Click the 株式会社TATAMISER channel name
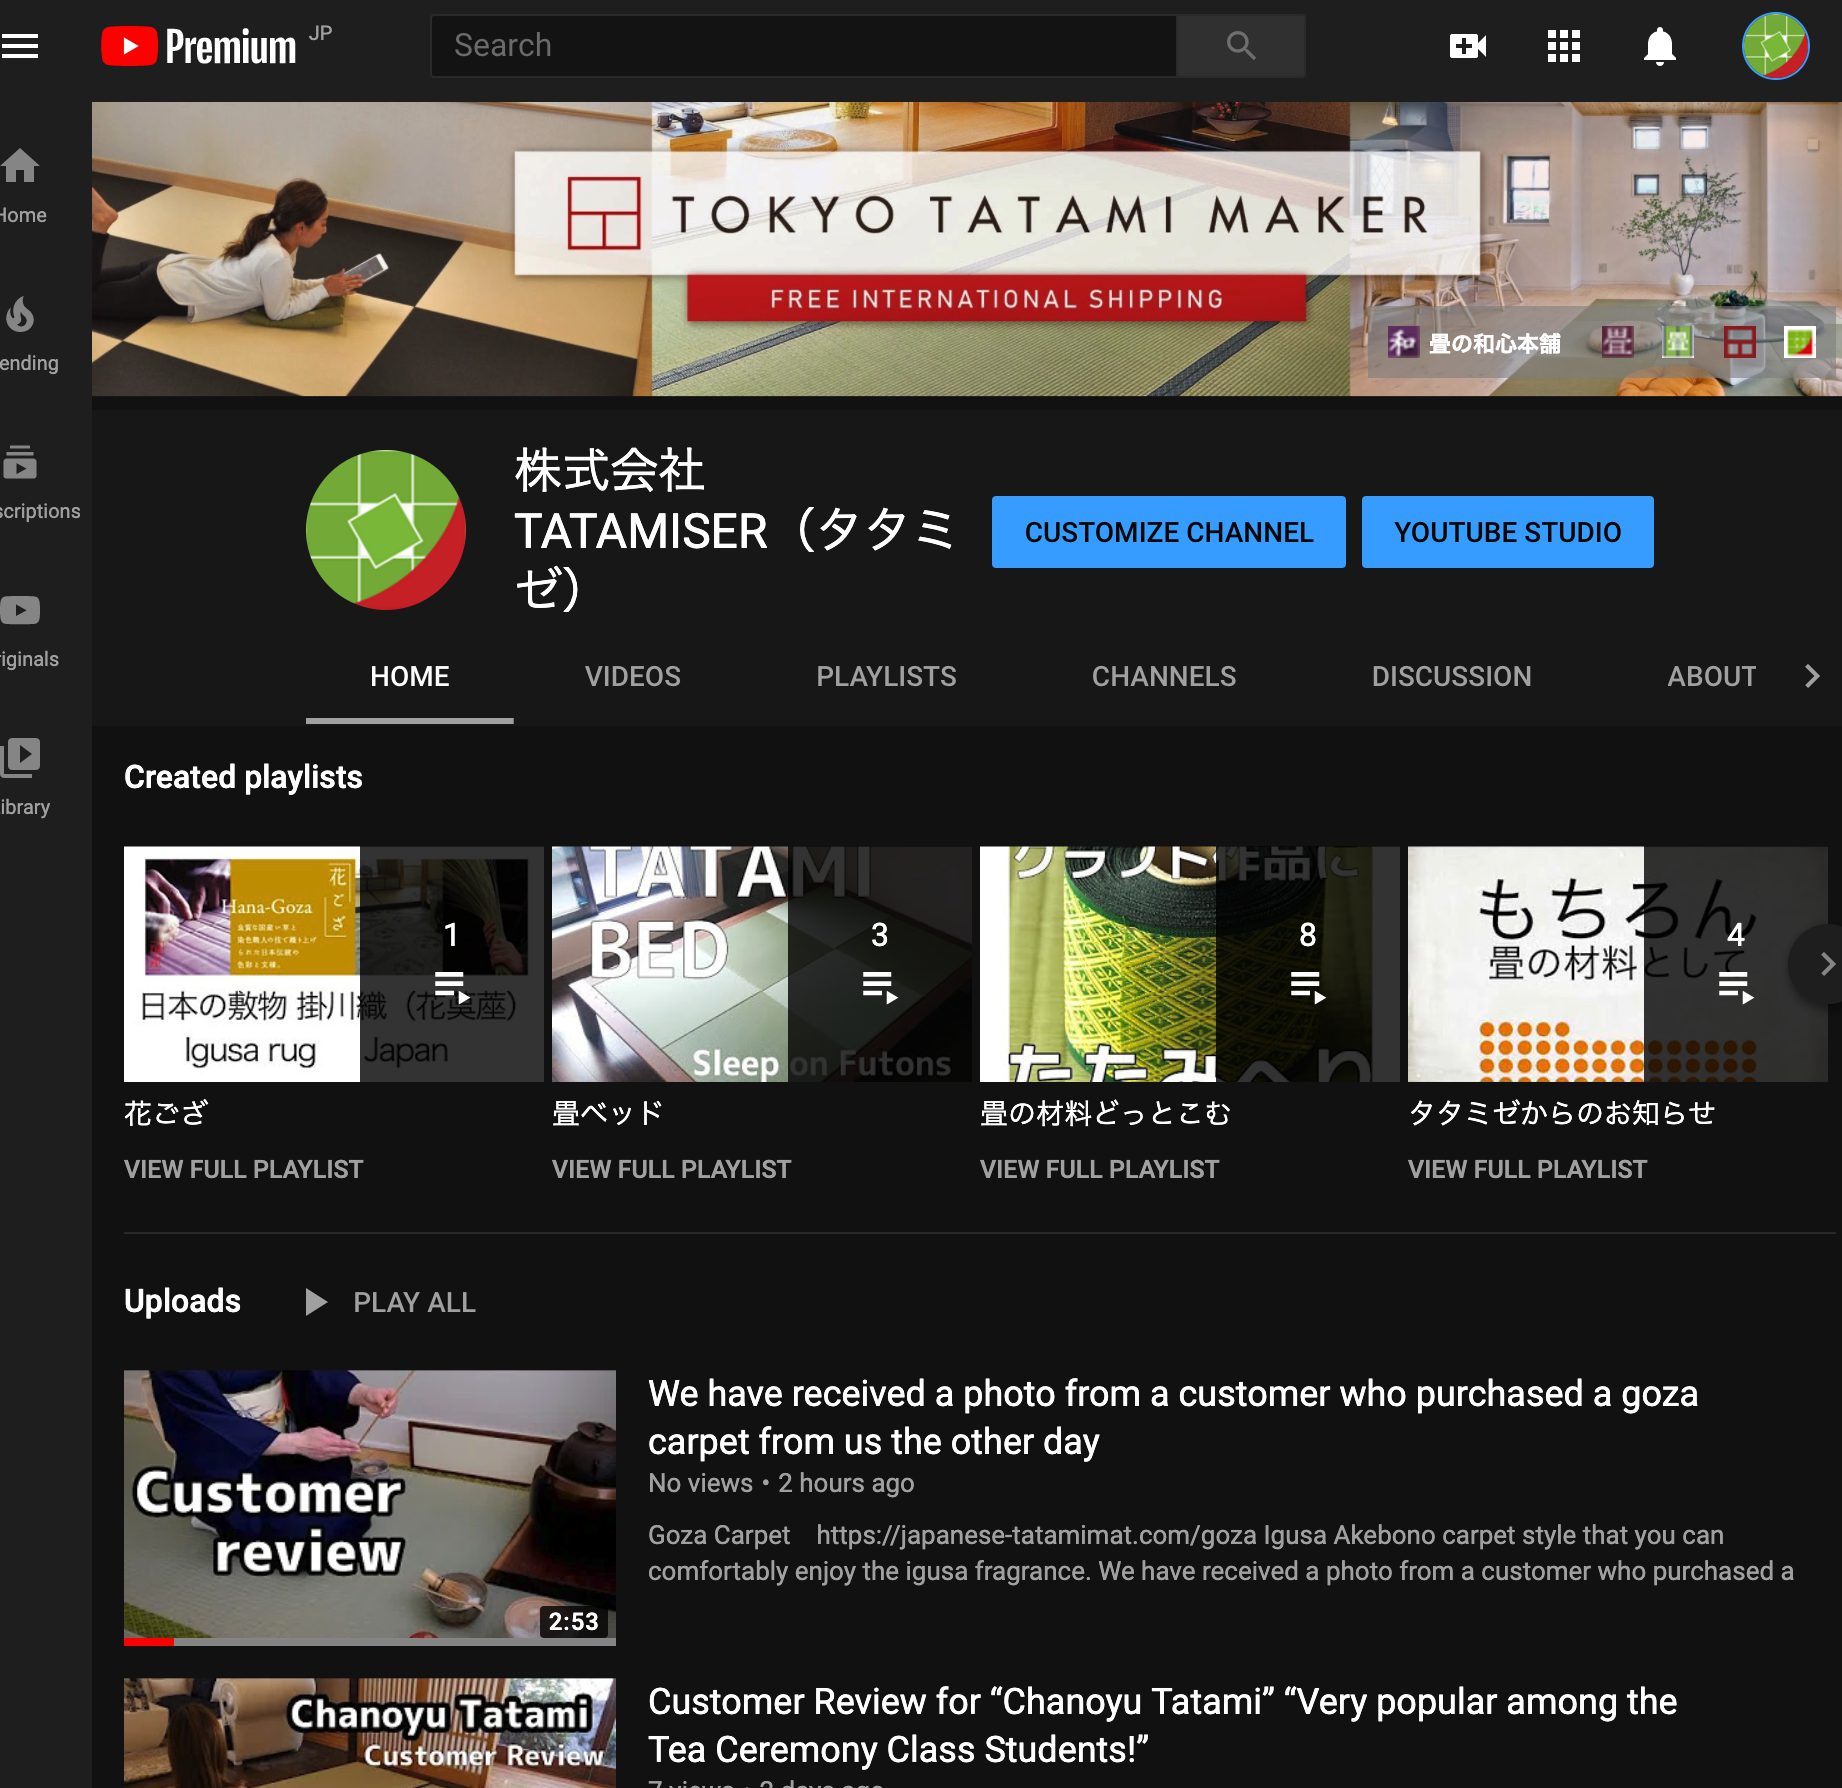The width and height of the screenshot is (1842, 1788). (735, 529)
